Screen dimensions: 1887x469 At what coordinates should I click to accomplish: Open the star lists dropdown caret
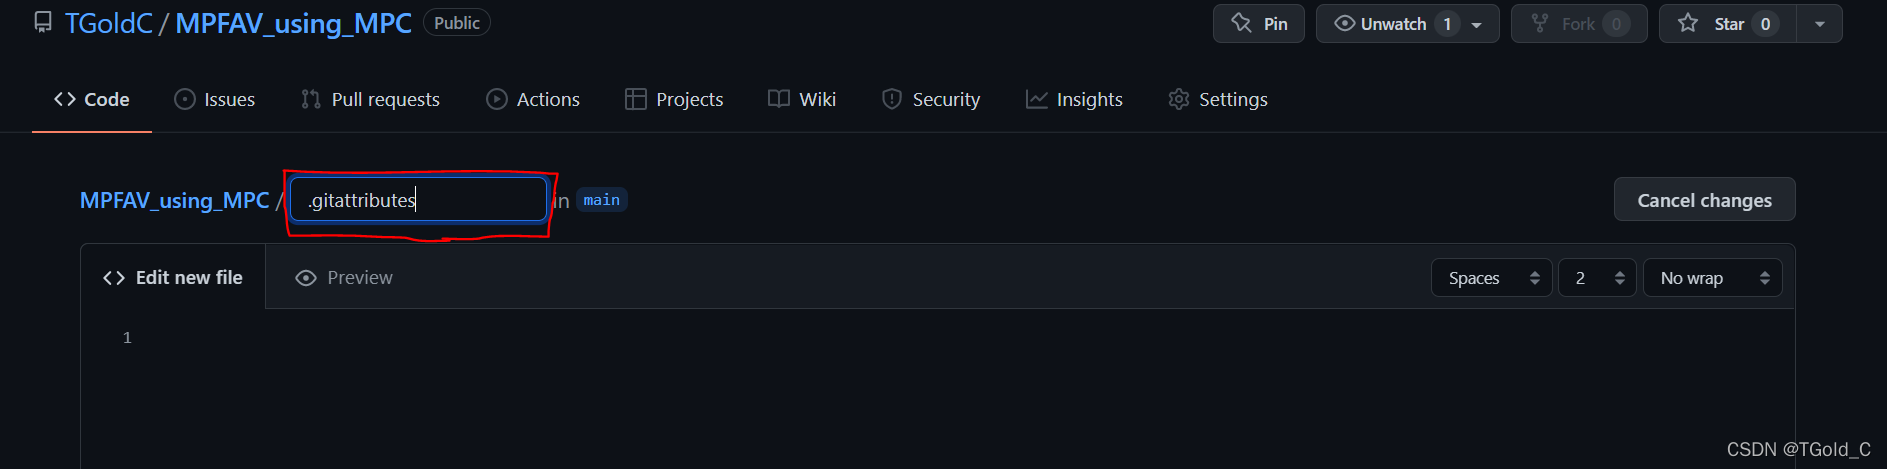pyautogui.click(x=1820, y=24)
